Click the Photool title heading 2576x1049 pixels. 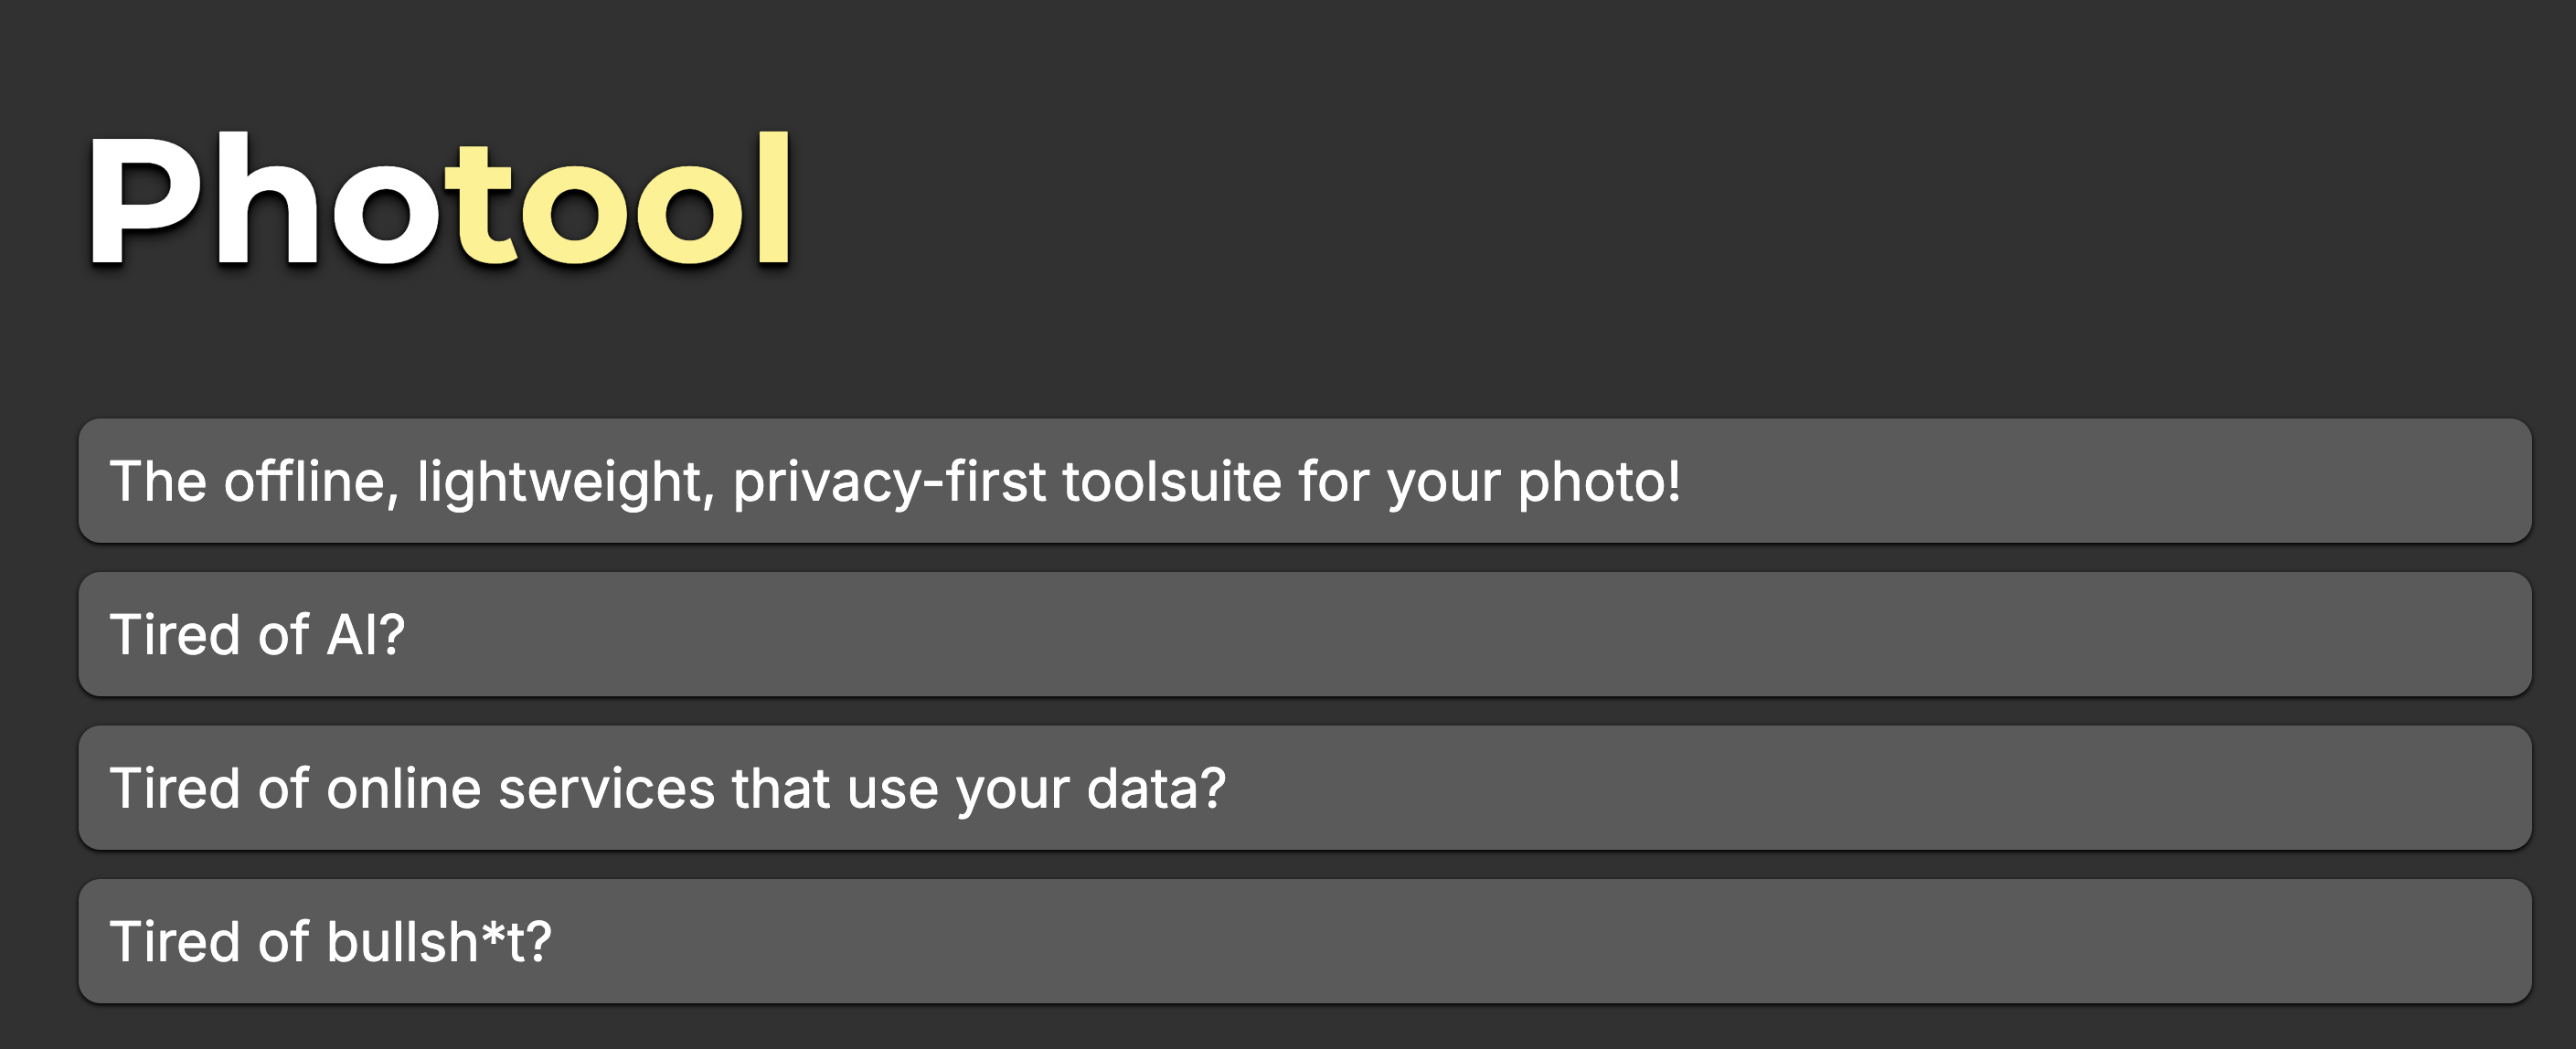click(440, 200)
